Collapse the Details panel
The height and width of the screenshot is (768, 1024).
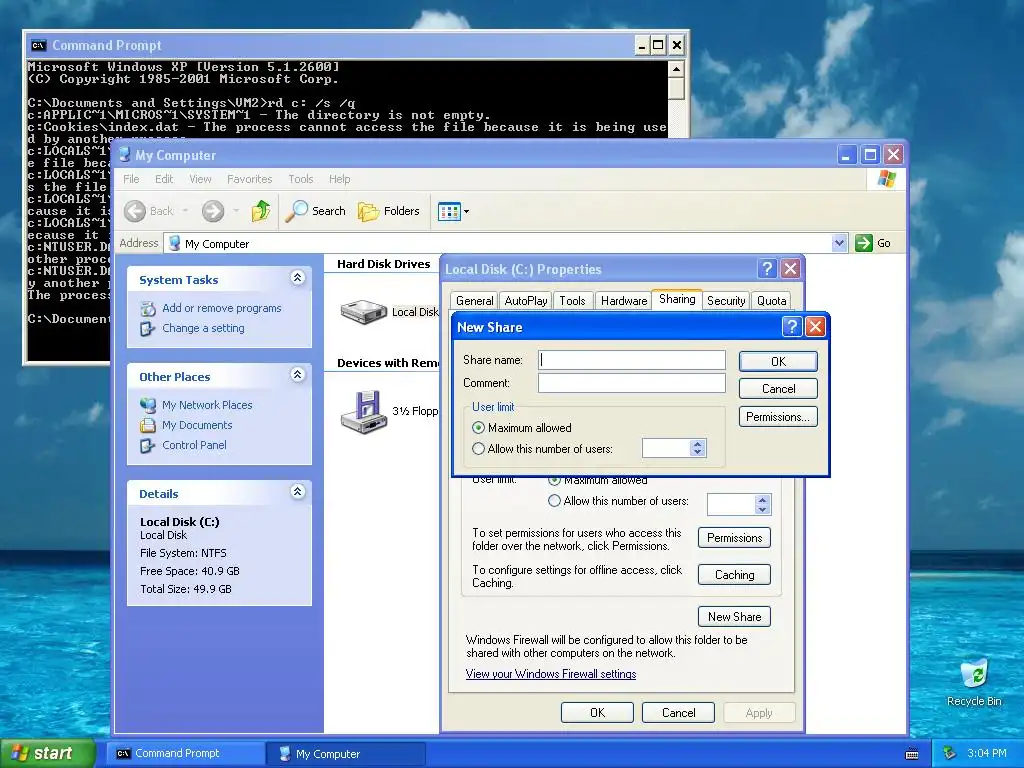297,492
